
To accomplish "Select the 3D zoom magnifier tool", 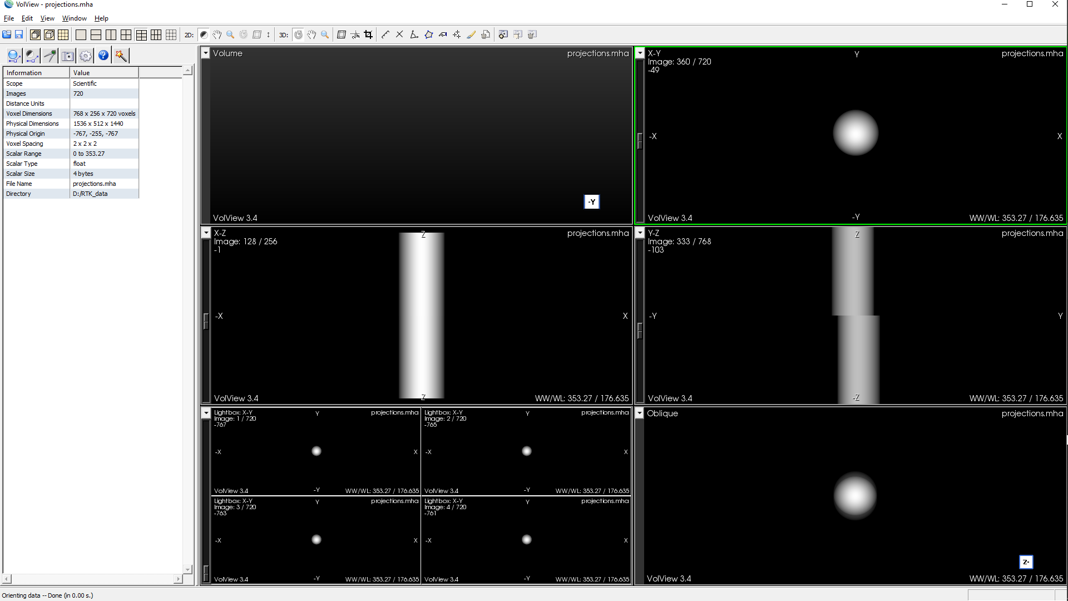I will (x=325, y=35).
